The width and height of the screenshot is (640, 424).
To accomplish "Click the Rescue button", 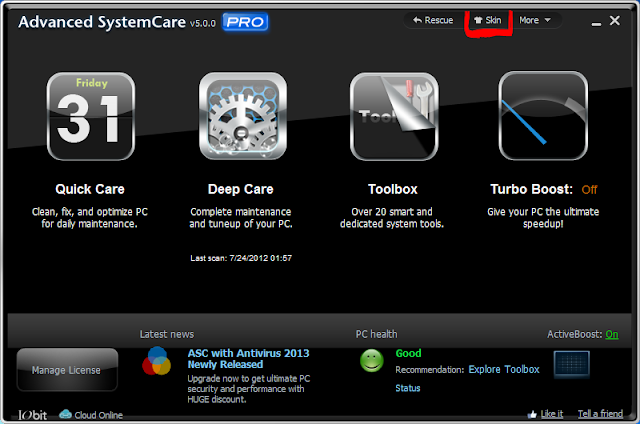I will point(433,20).
